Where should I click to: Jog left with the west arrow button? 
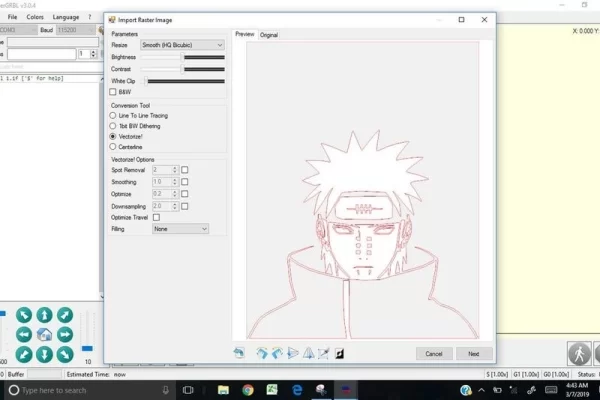click(x=24, y=335)
